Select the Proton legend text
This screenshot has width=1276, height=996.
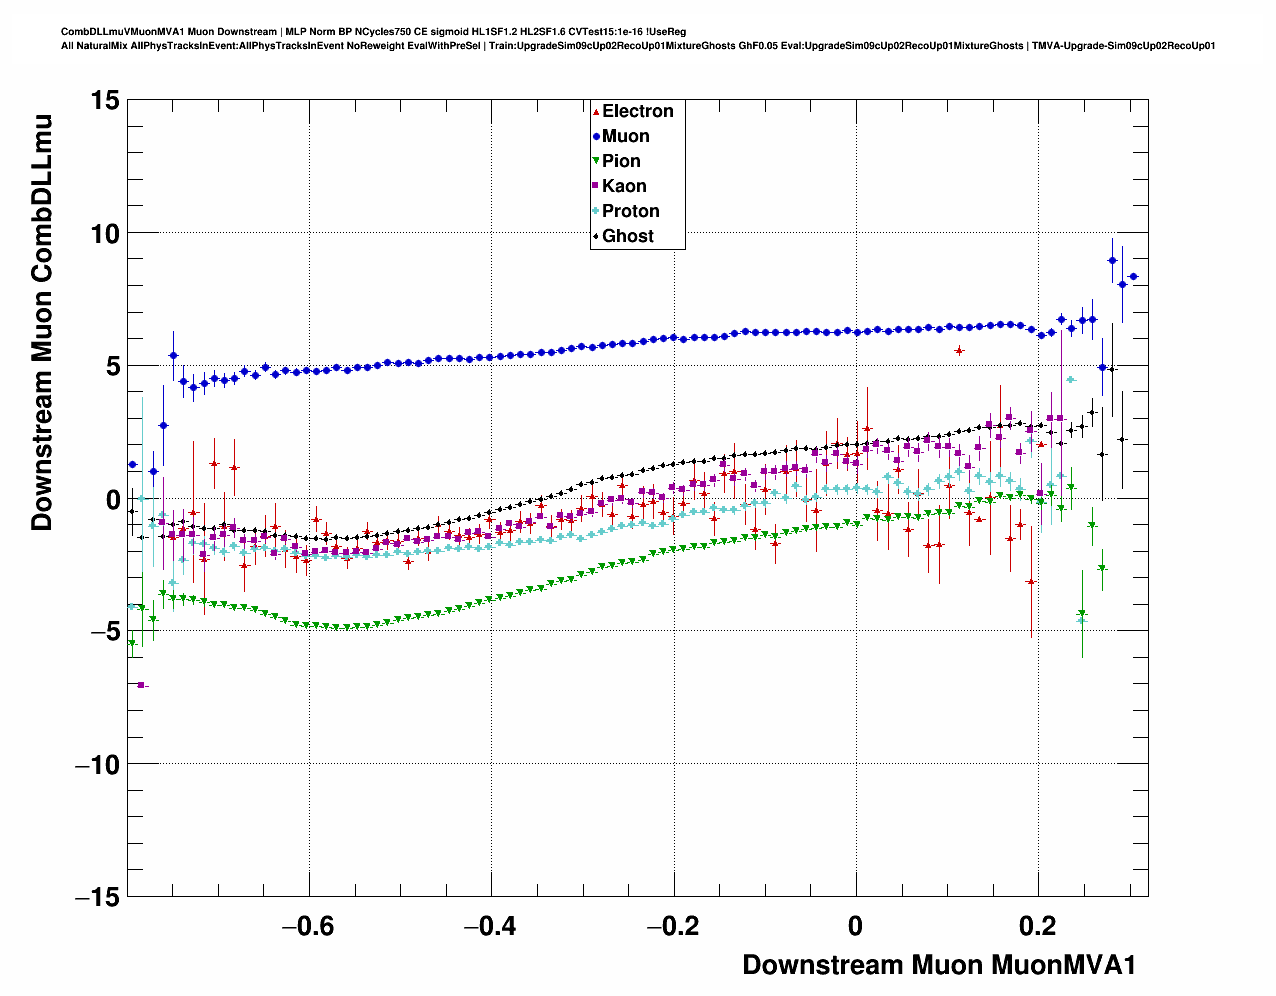pyautogui.click(x=630, y=211)
